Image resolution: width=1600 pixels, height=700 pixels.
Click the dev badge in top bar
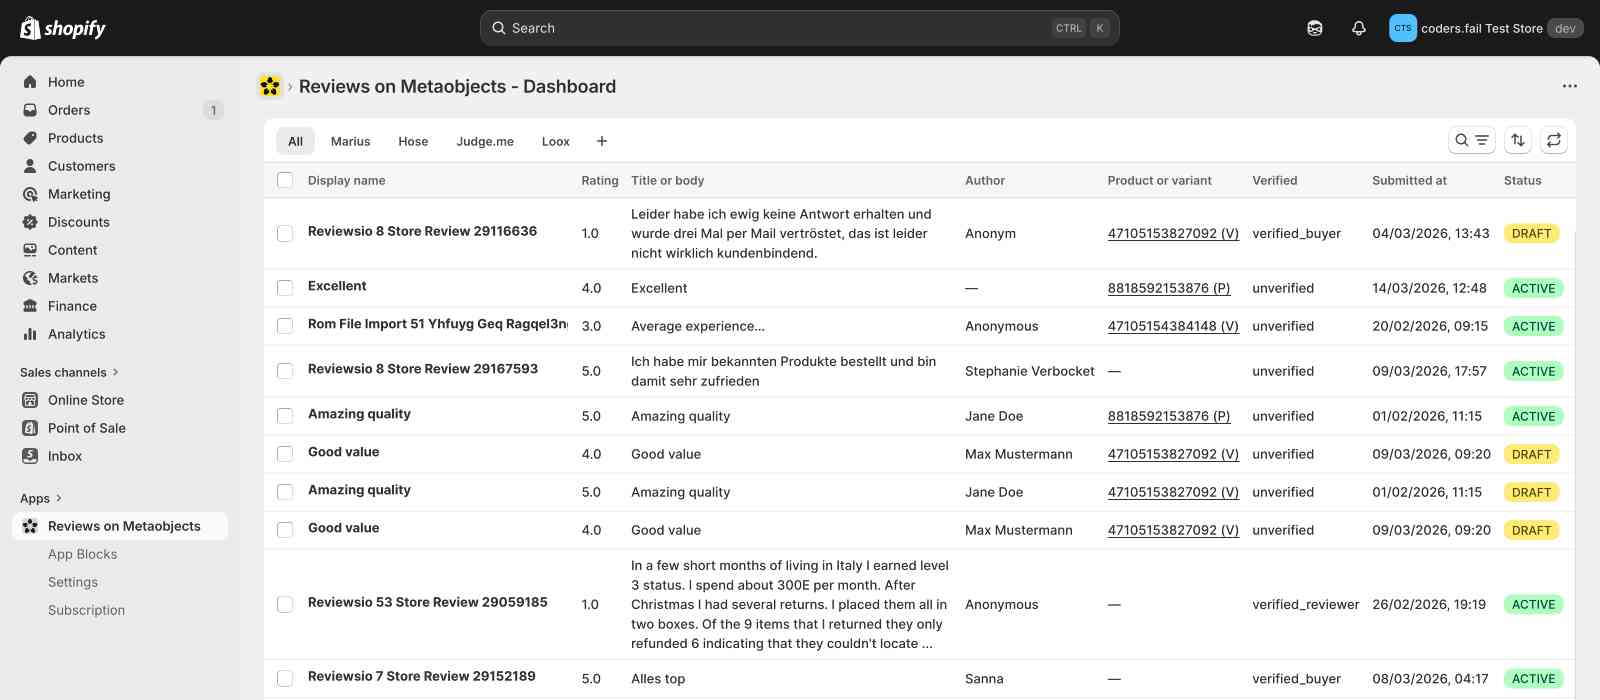[x=1565, y=28]
